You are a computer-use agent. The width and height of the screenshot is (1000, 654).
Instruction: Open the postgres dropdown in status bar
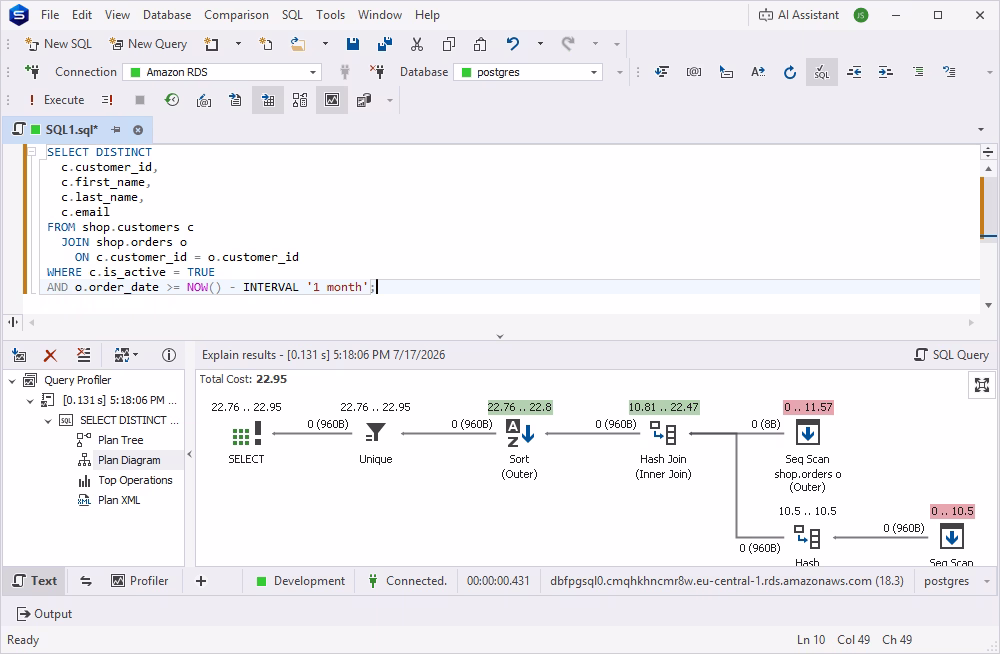987,581
